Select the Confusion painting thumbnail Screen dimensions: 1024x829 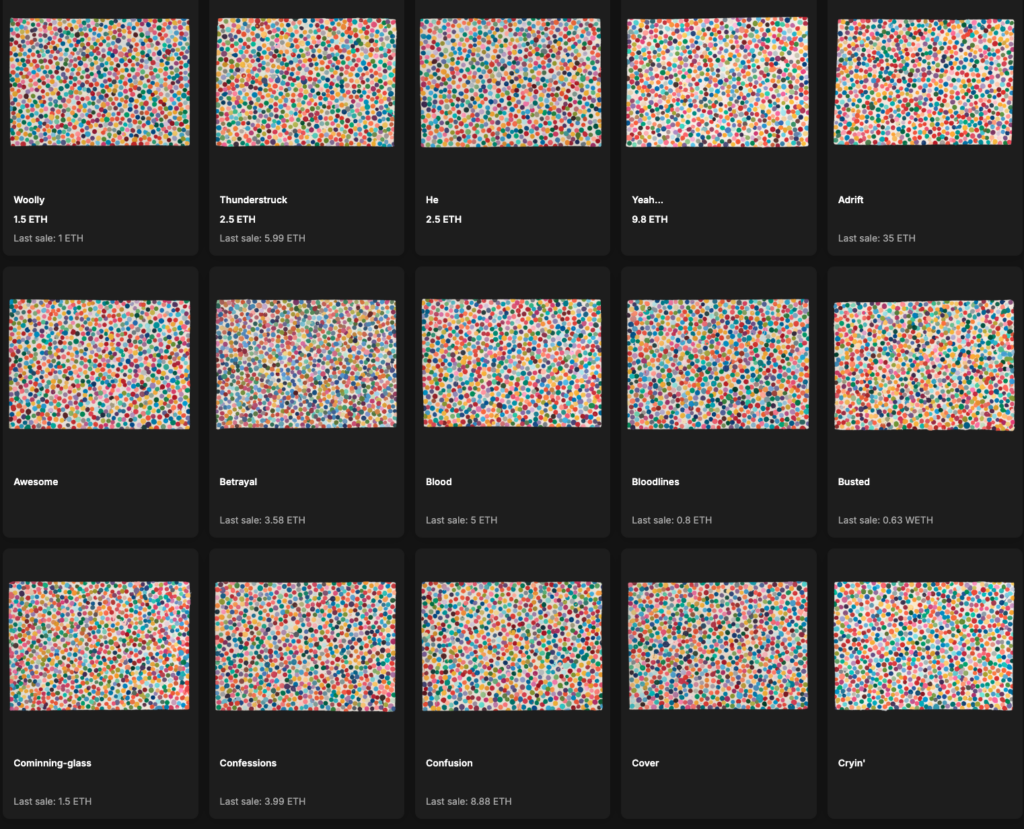tap(511, 646)
